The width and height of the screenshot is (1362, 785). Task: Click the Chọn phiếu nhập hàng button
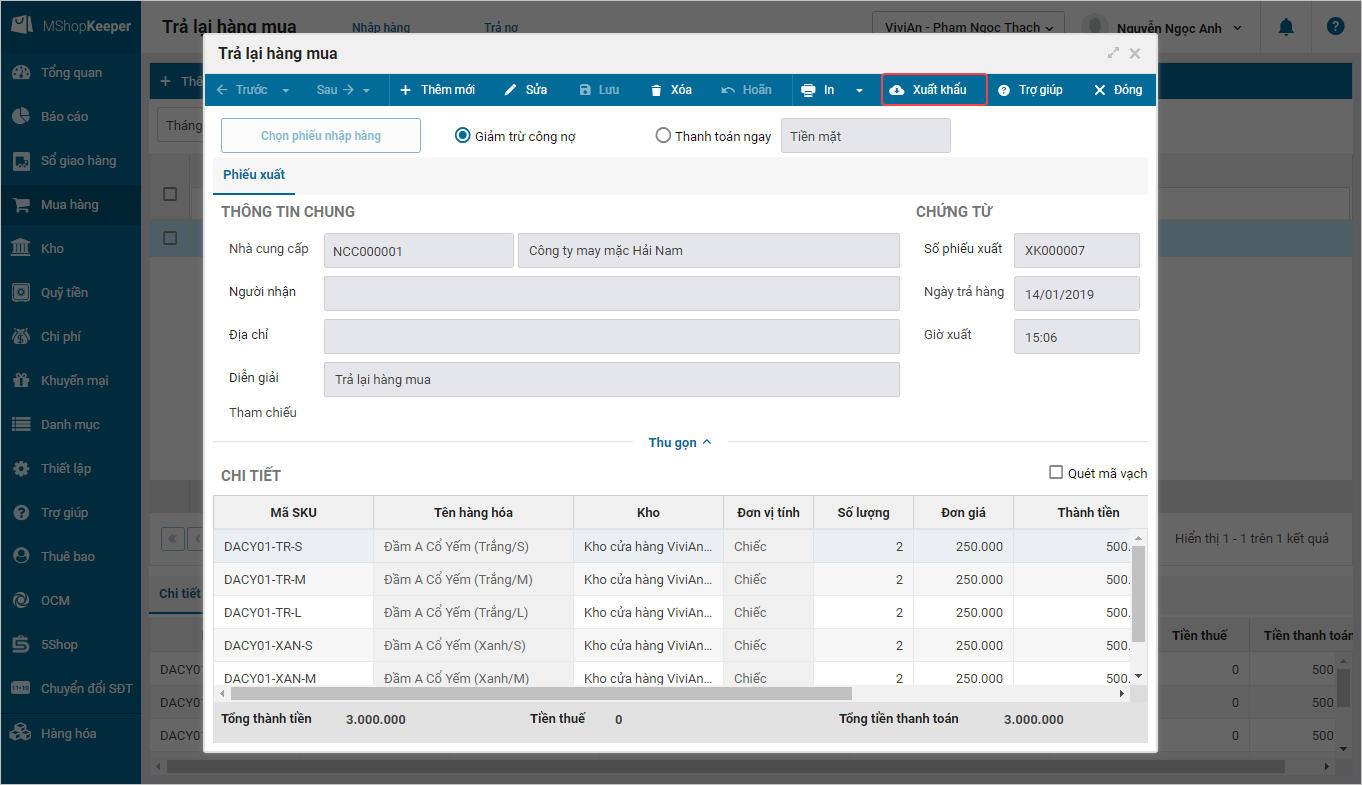320,136
